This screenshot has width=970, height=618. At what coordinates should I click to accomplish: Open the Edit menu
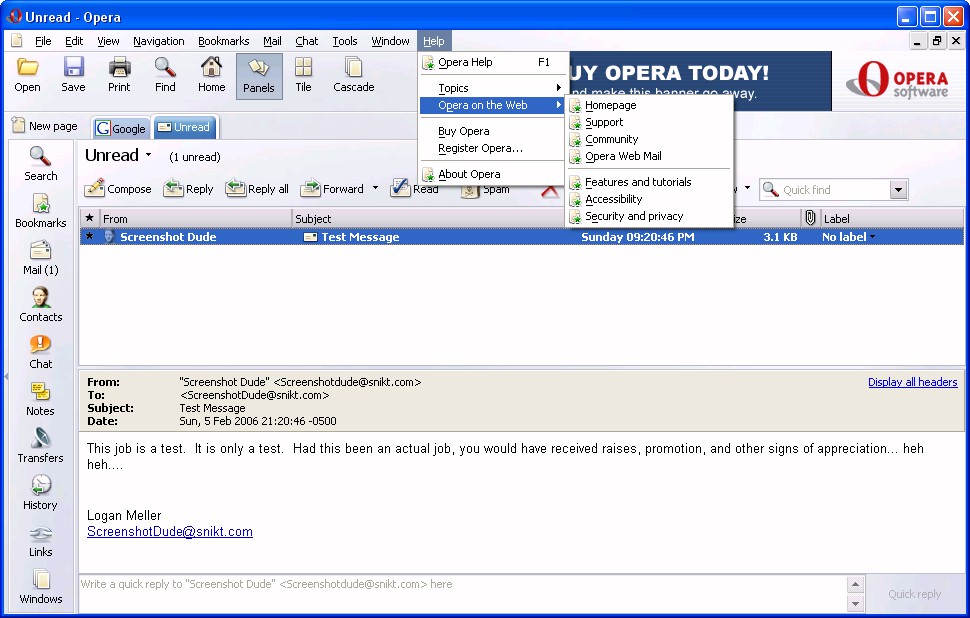point(74,41)
